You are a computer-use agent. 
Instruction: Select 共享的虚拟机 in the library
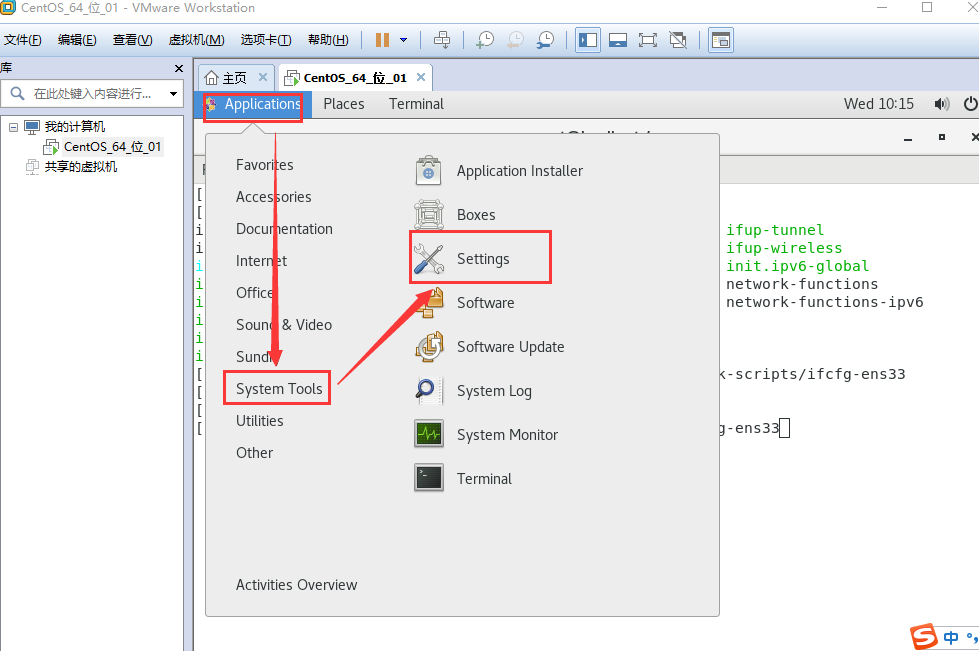click(x=81, y=167)
